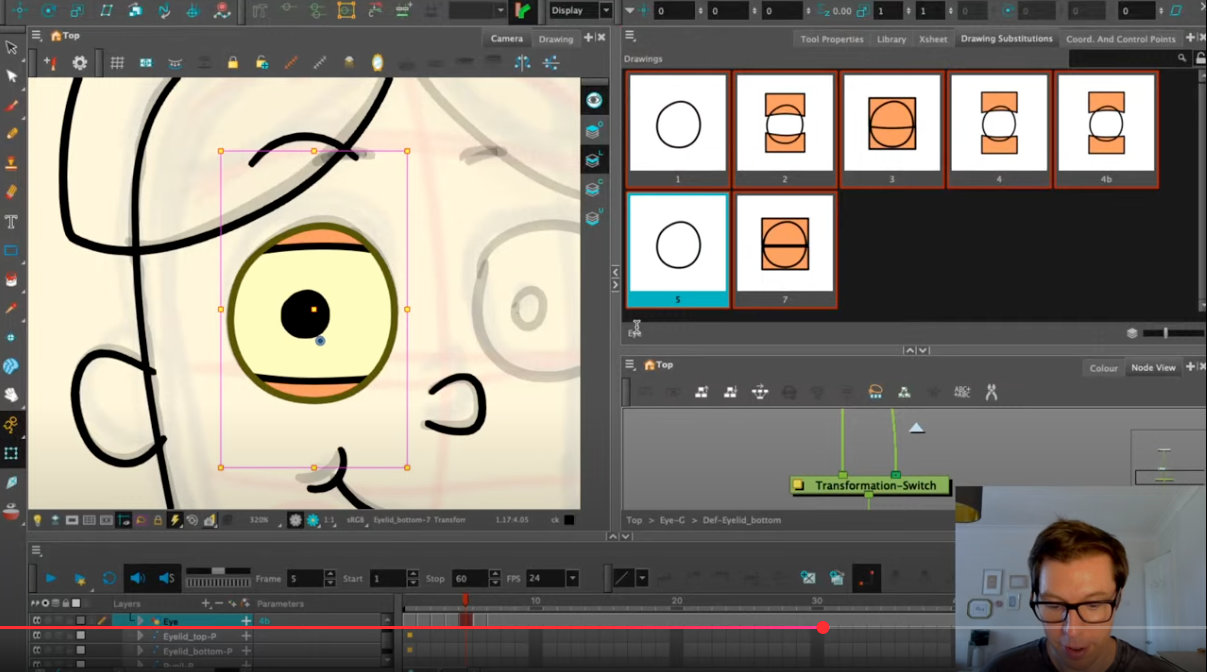
Task: Select the Eraser tool
Action: point(12,191)
